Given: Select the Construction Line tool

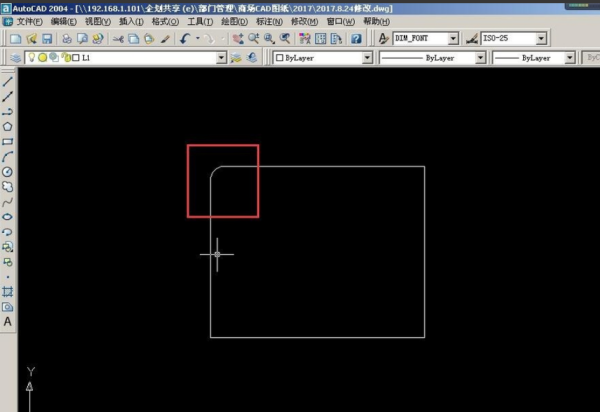Looking at the screenshot, I should coord(8,96).
